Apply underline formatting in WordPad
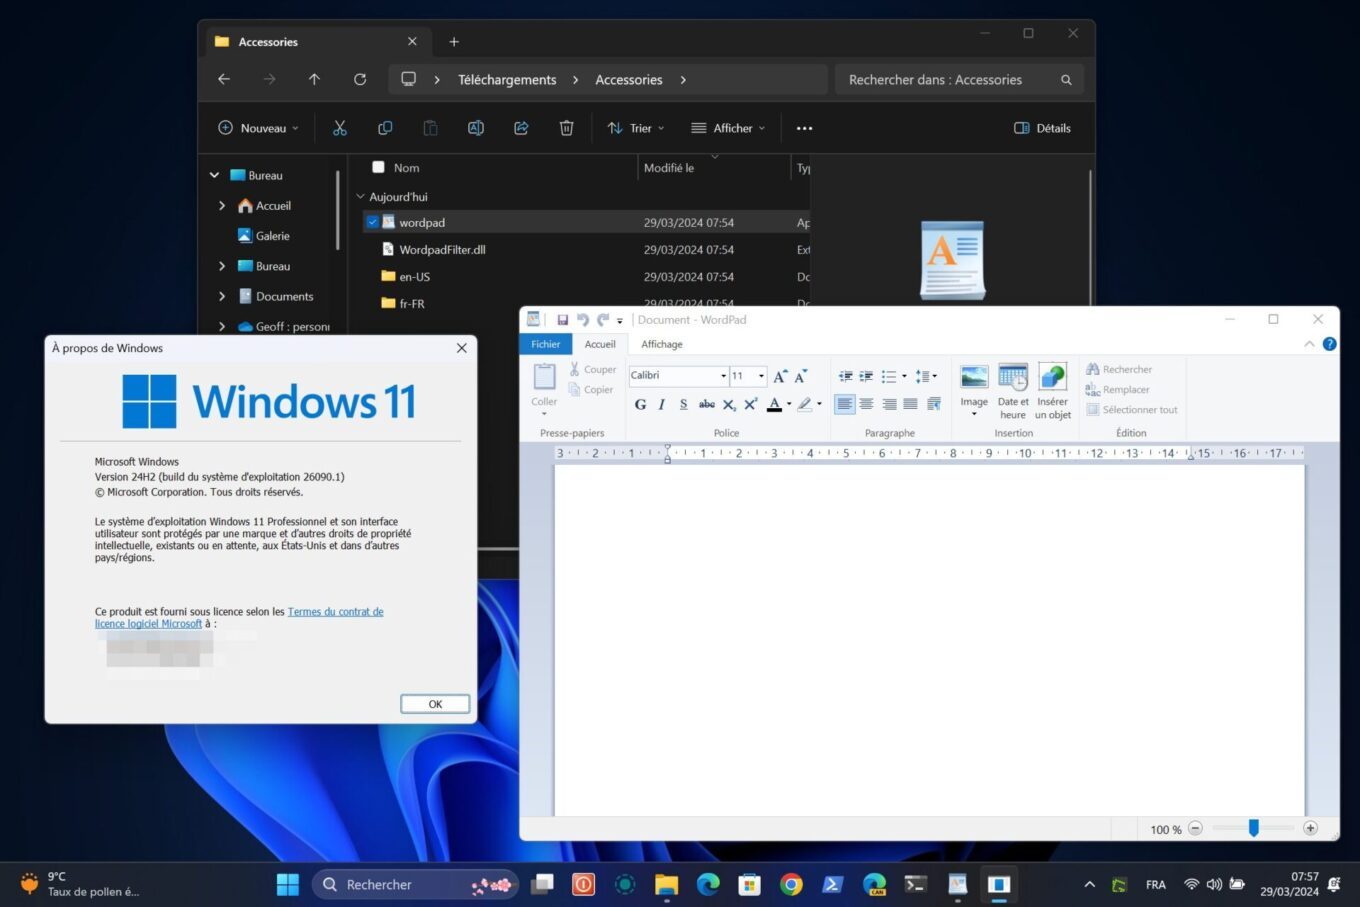Viewport: 1360px width, 907px height. (x=683, y=404)
